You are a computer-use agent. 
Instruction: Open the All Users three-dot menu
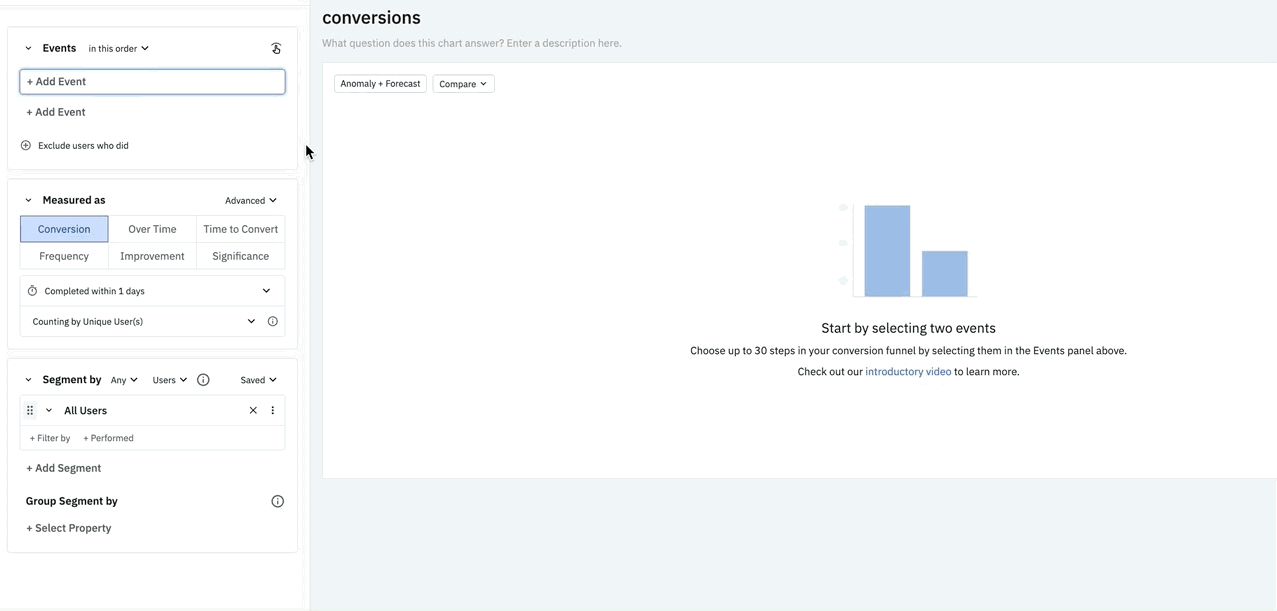coord(272,411)
